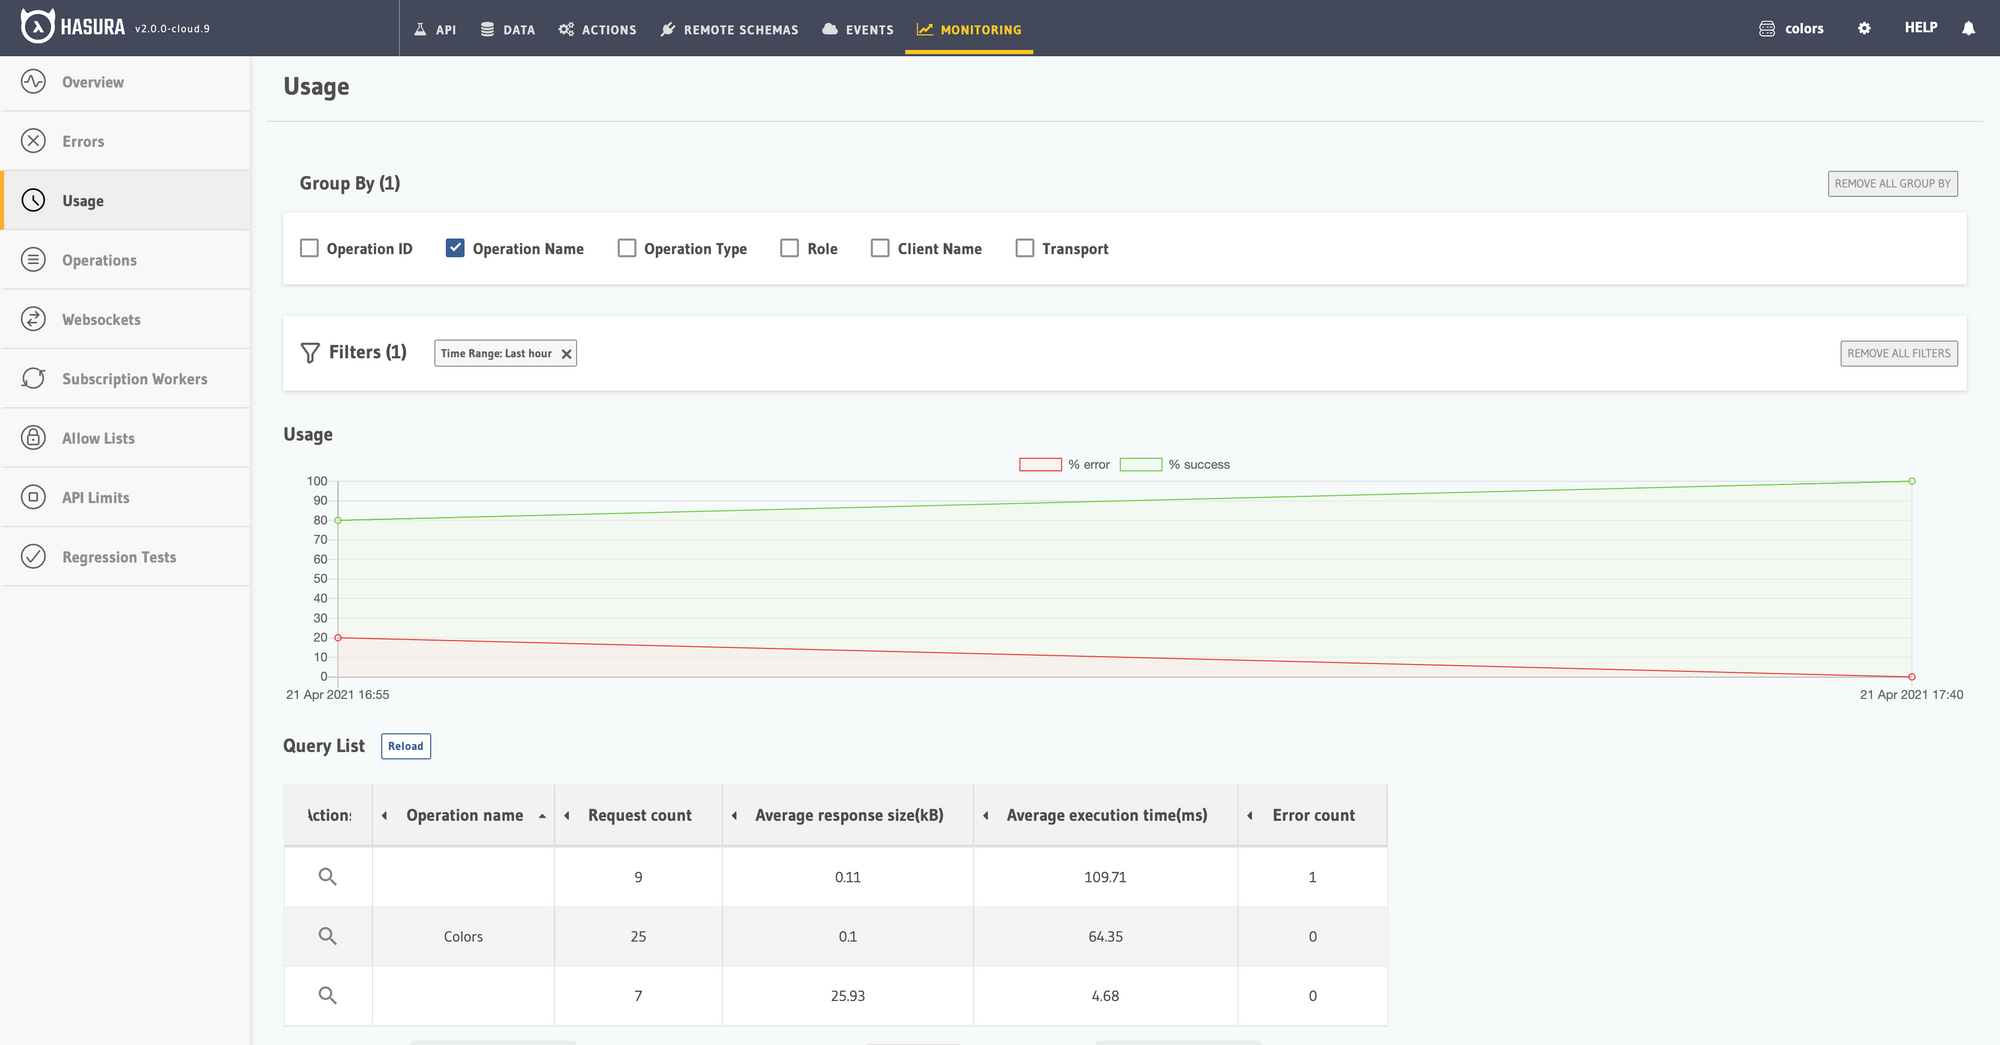Toggle the % error legend swatch

point(1040,464)
